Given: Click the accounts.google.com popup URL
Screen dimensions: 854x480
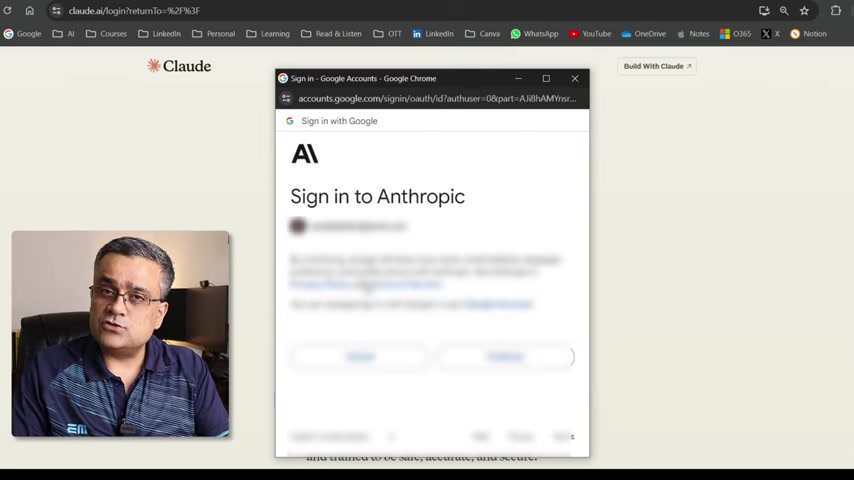Looking at the screenshot, I should pyautogui.click(x=437, y=99).
